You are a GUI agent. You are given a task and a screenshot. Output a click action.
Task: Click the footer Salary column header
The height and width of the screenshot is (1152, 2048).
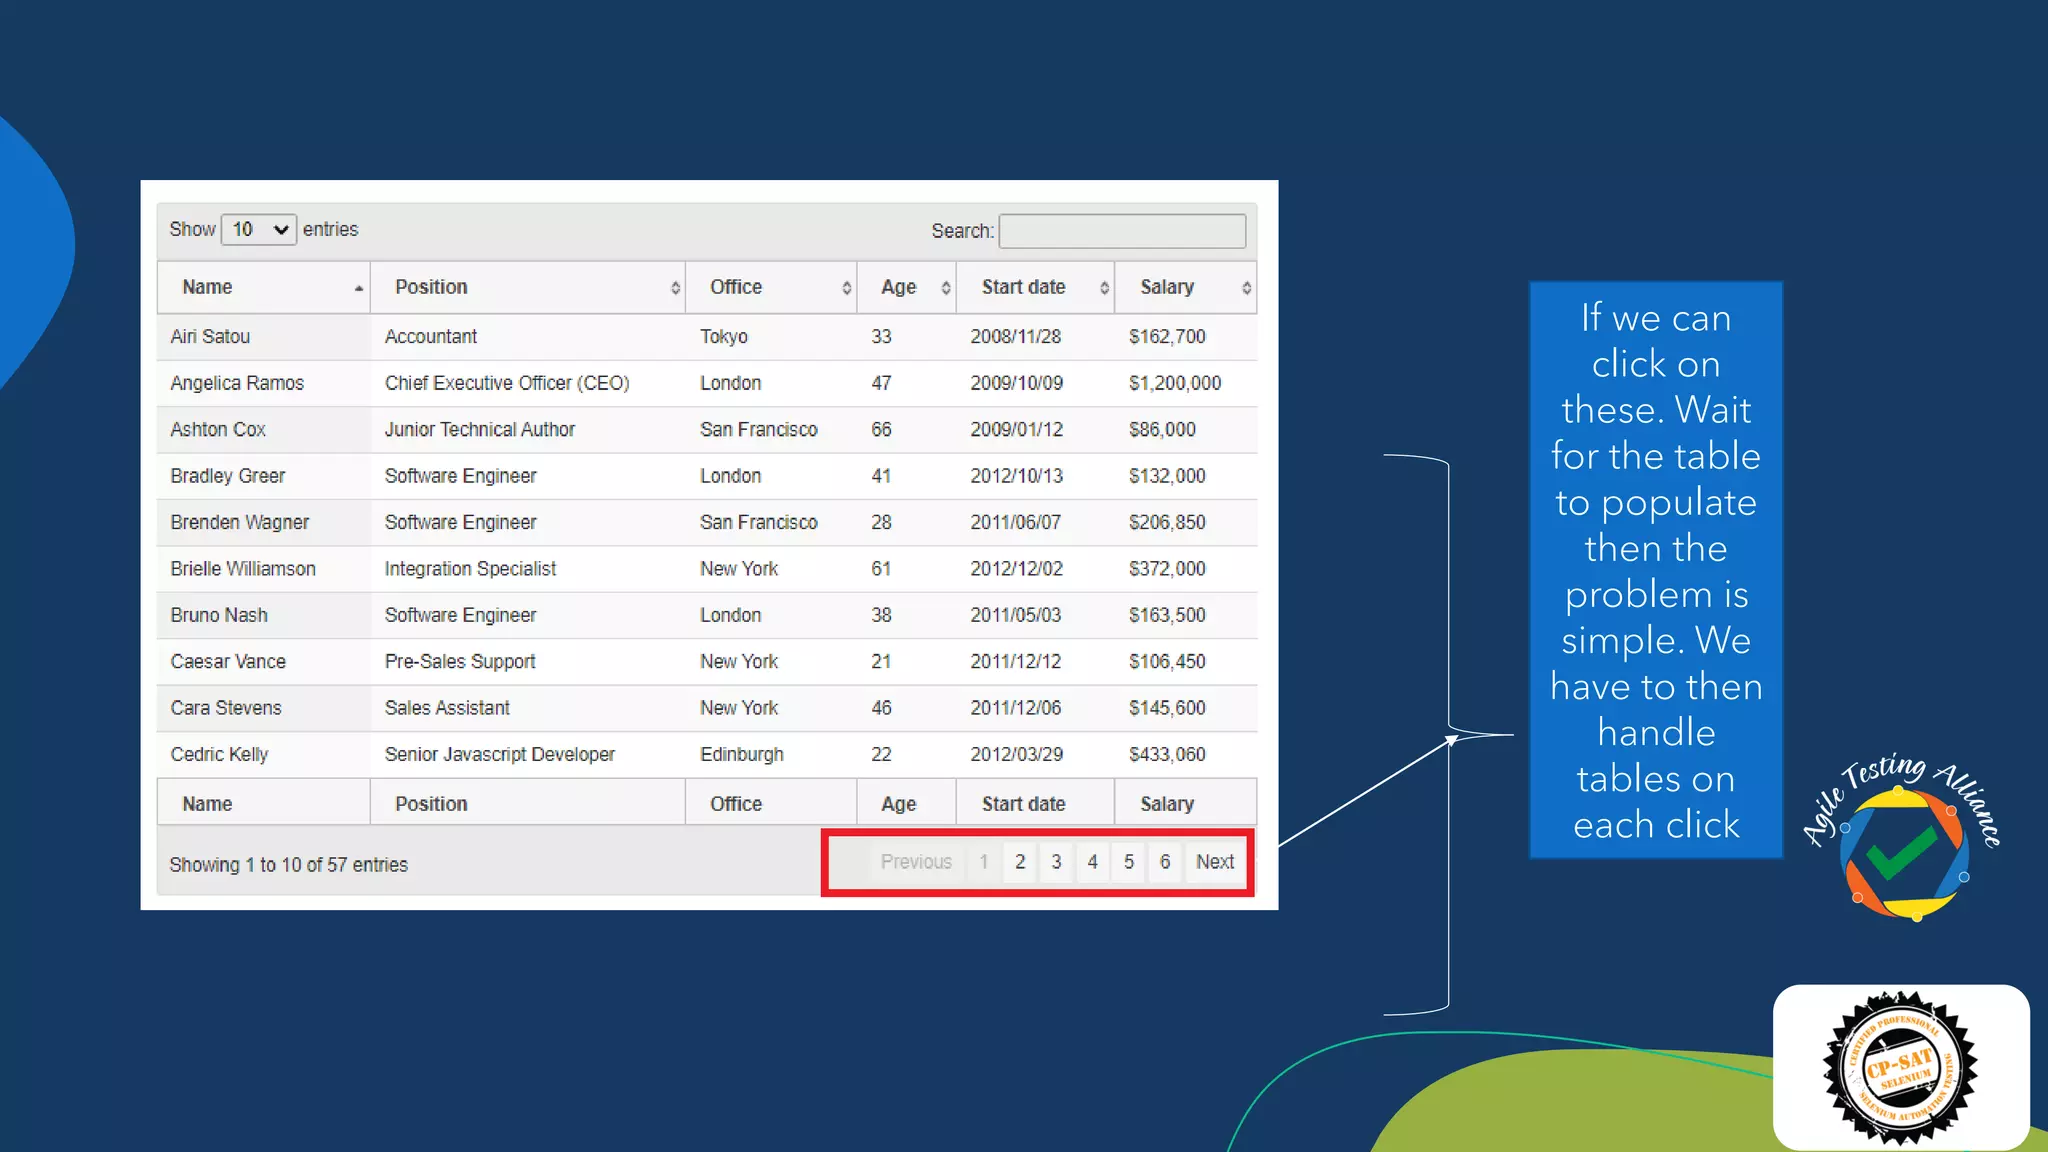(x=1167, y=804)
